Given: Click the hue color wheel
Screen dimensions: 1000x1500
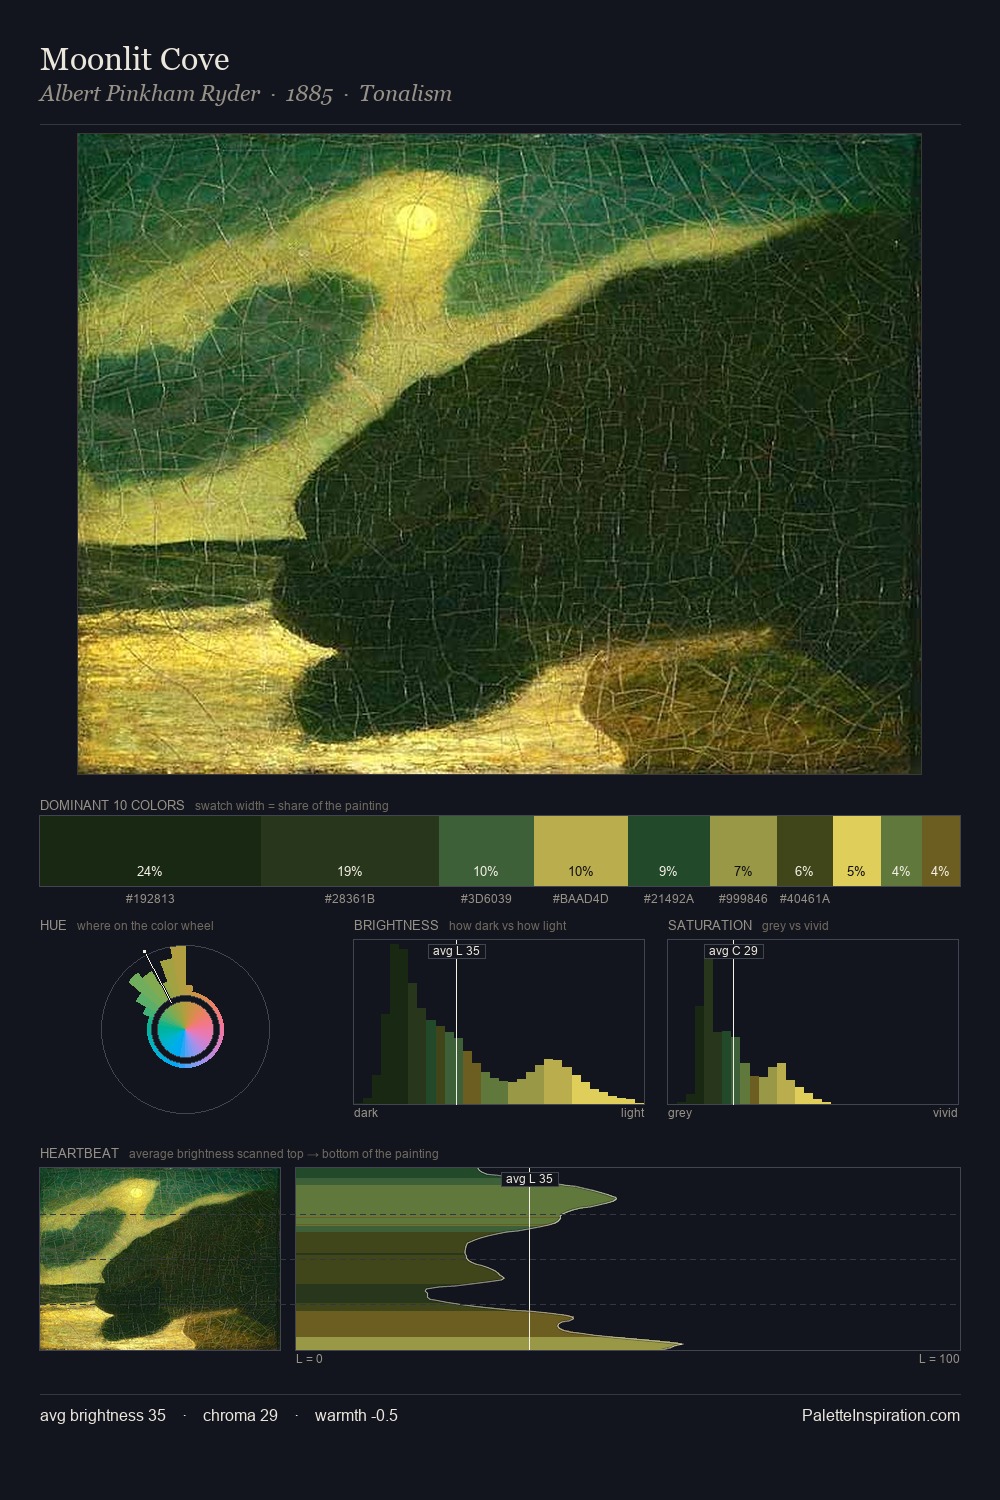Looking at the screenshot, I should pos(186,1029).
